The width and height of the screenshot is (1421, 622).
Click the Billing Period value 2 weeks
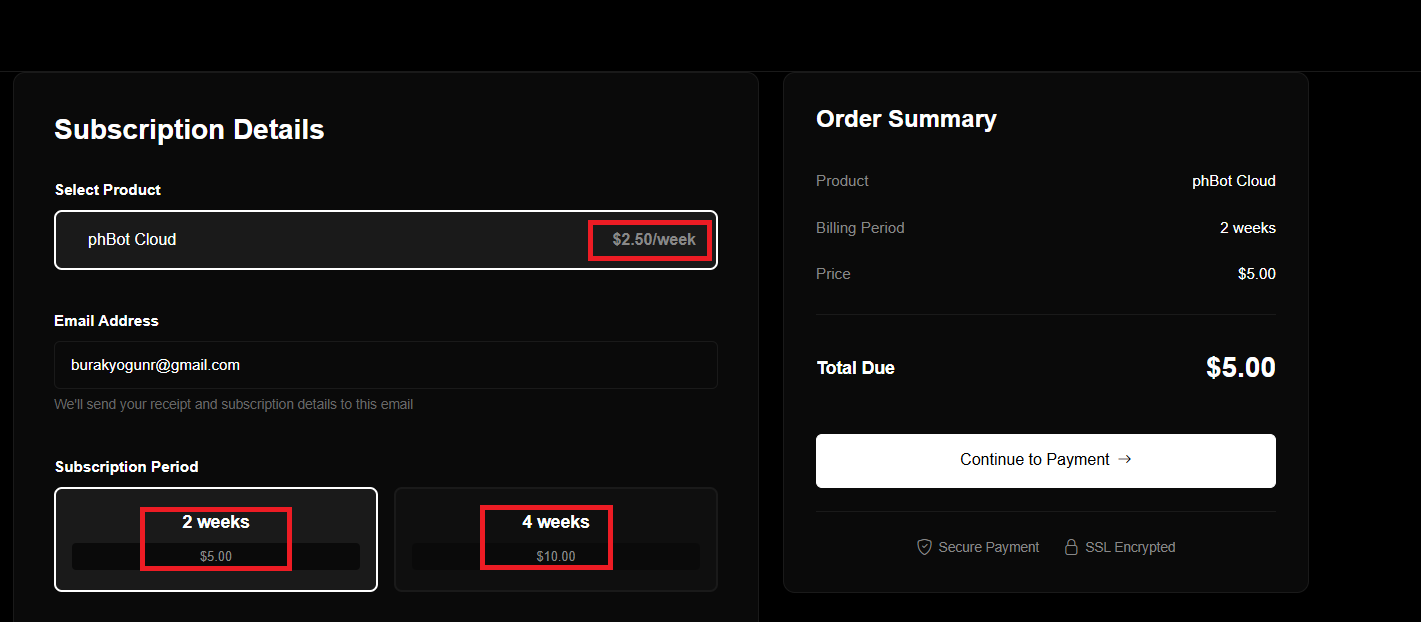(1247, 228)
